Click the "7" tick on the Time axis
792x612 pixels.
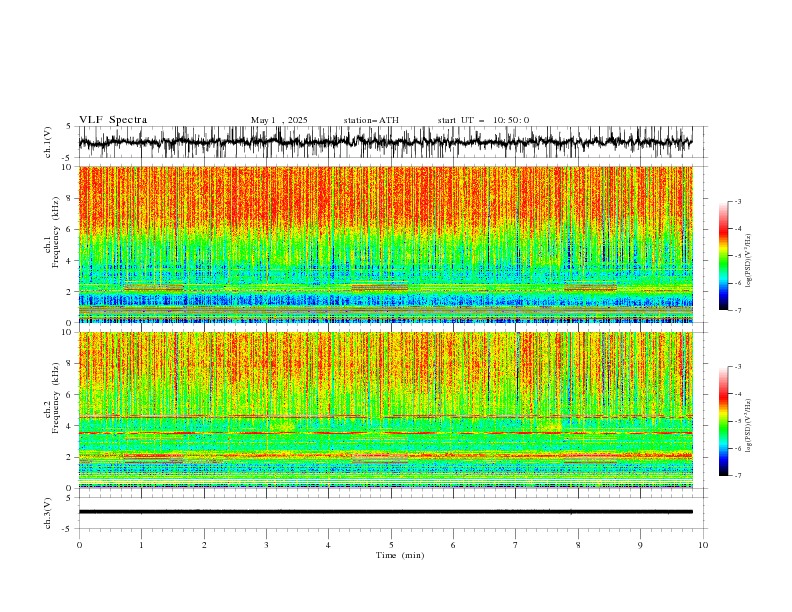pos(516,545)
